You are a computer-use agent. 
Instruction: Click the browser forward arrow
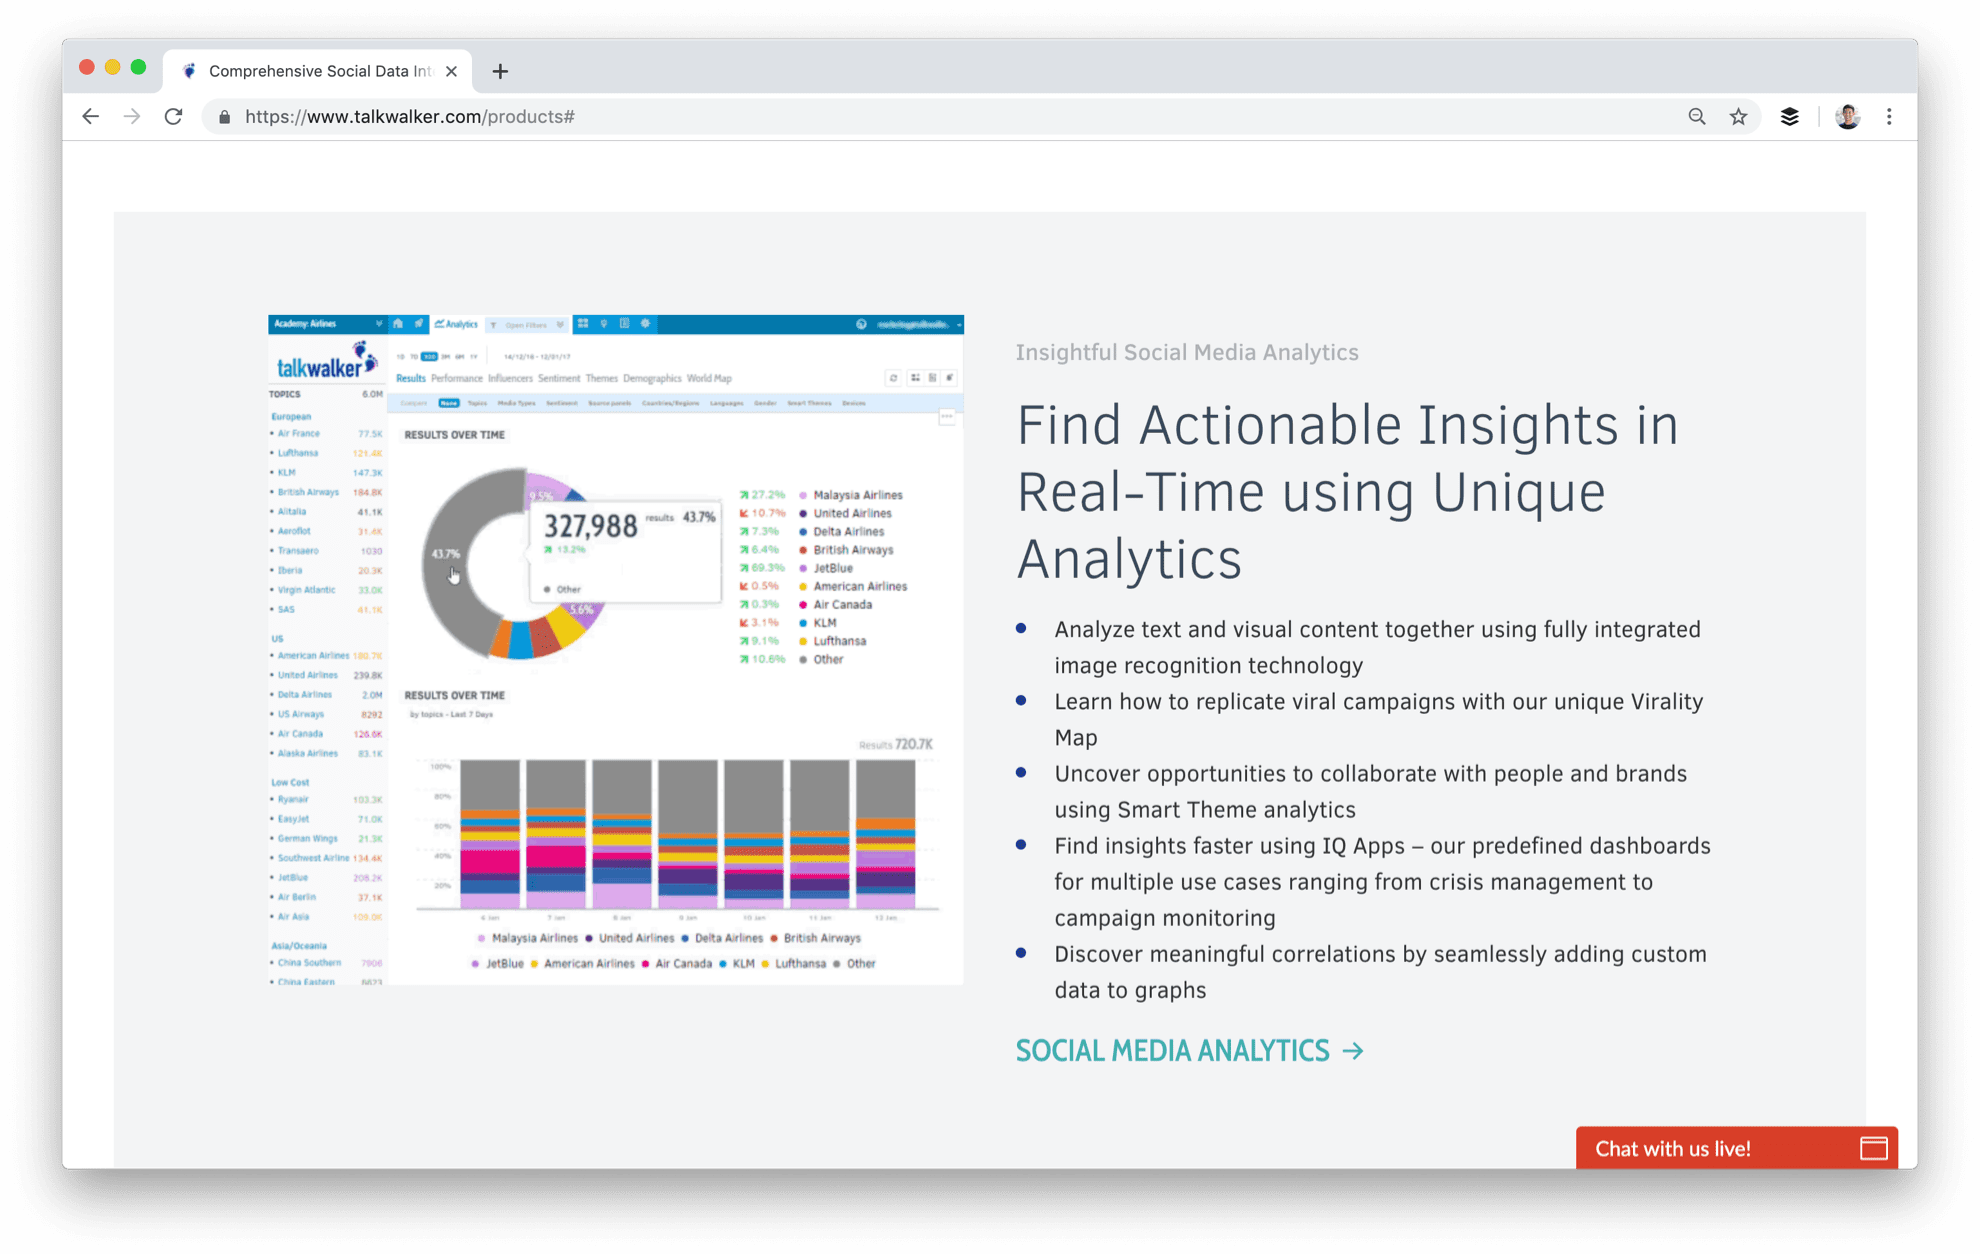pyautogui.click(x=132, y=117)
